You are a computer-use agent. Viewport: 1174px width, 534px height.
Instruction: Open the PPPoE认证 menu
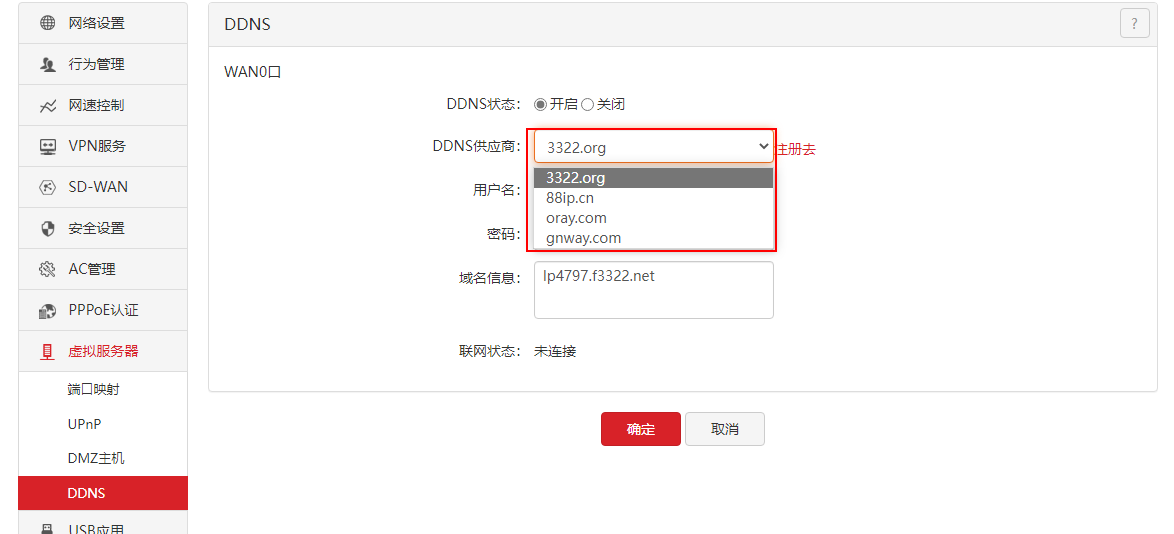[103, 310]
